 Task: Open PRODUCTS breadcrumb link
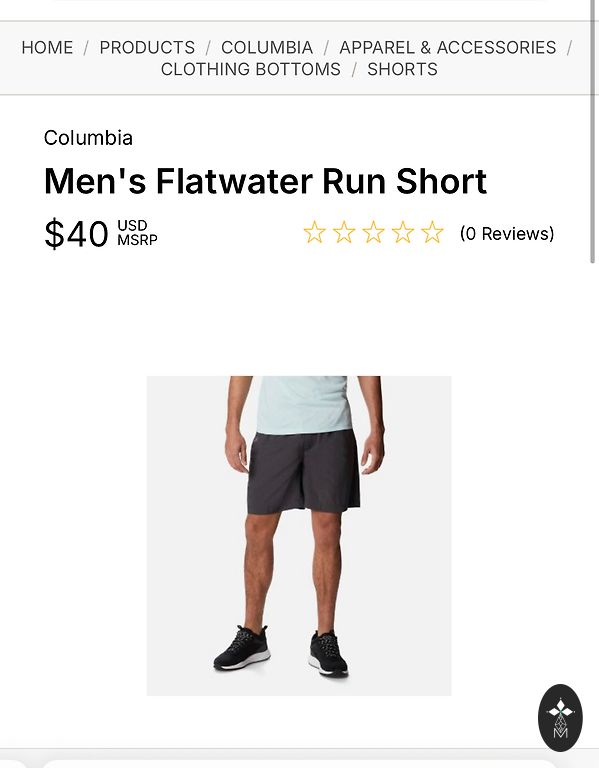click(147, 48)
